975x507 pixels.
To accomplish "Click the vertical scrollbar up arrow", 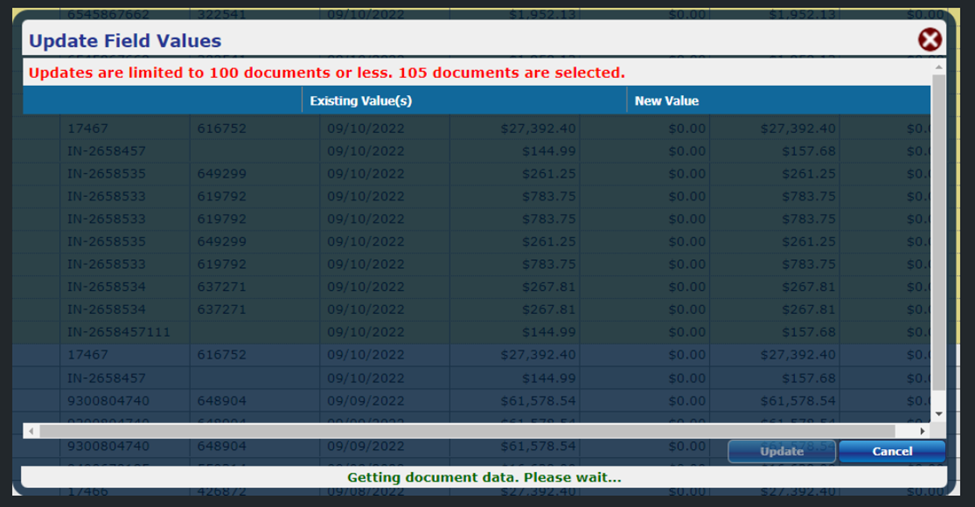I will tap(938, 68).
